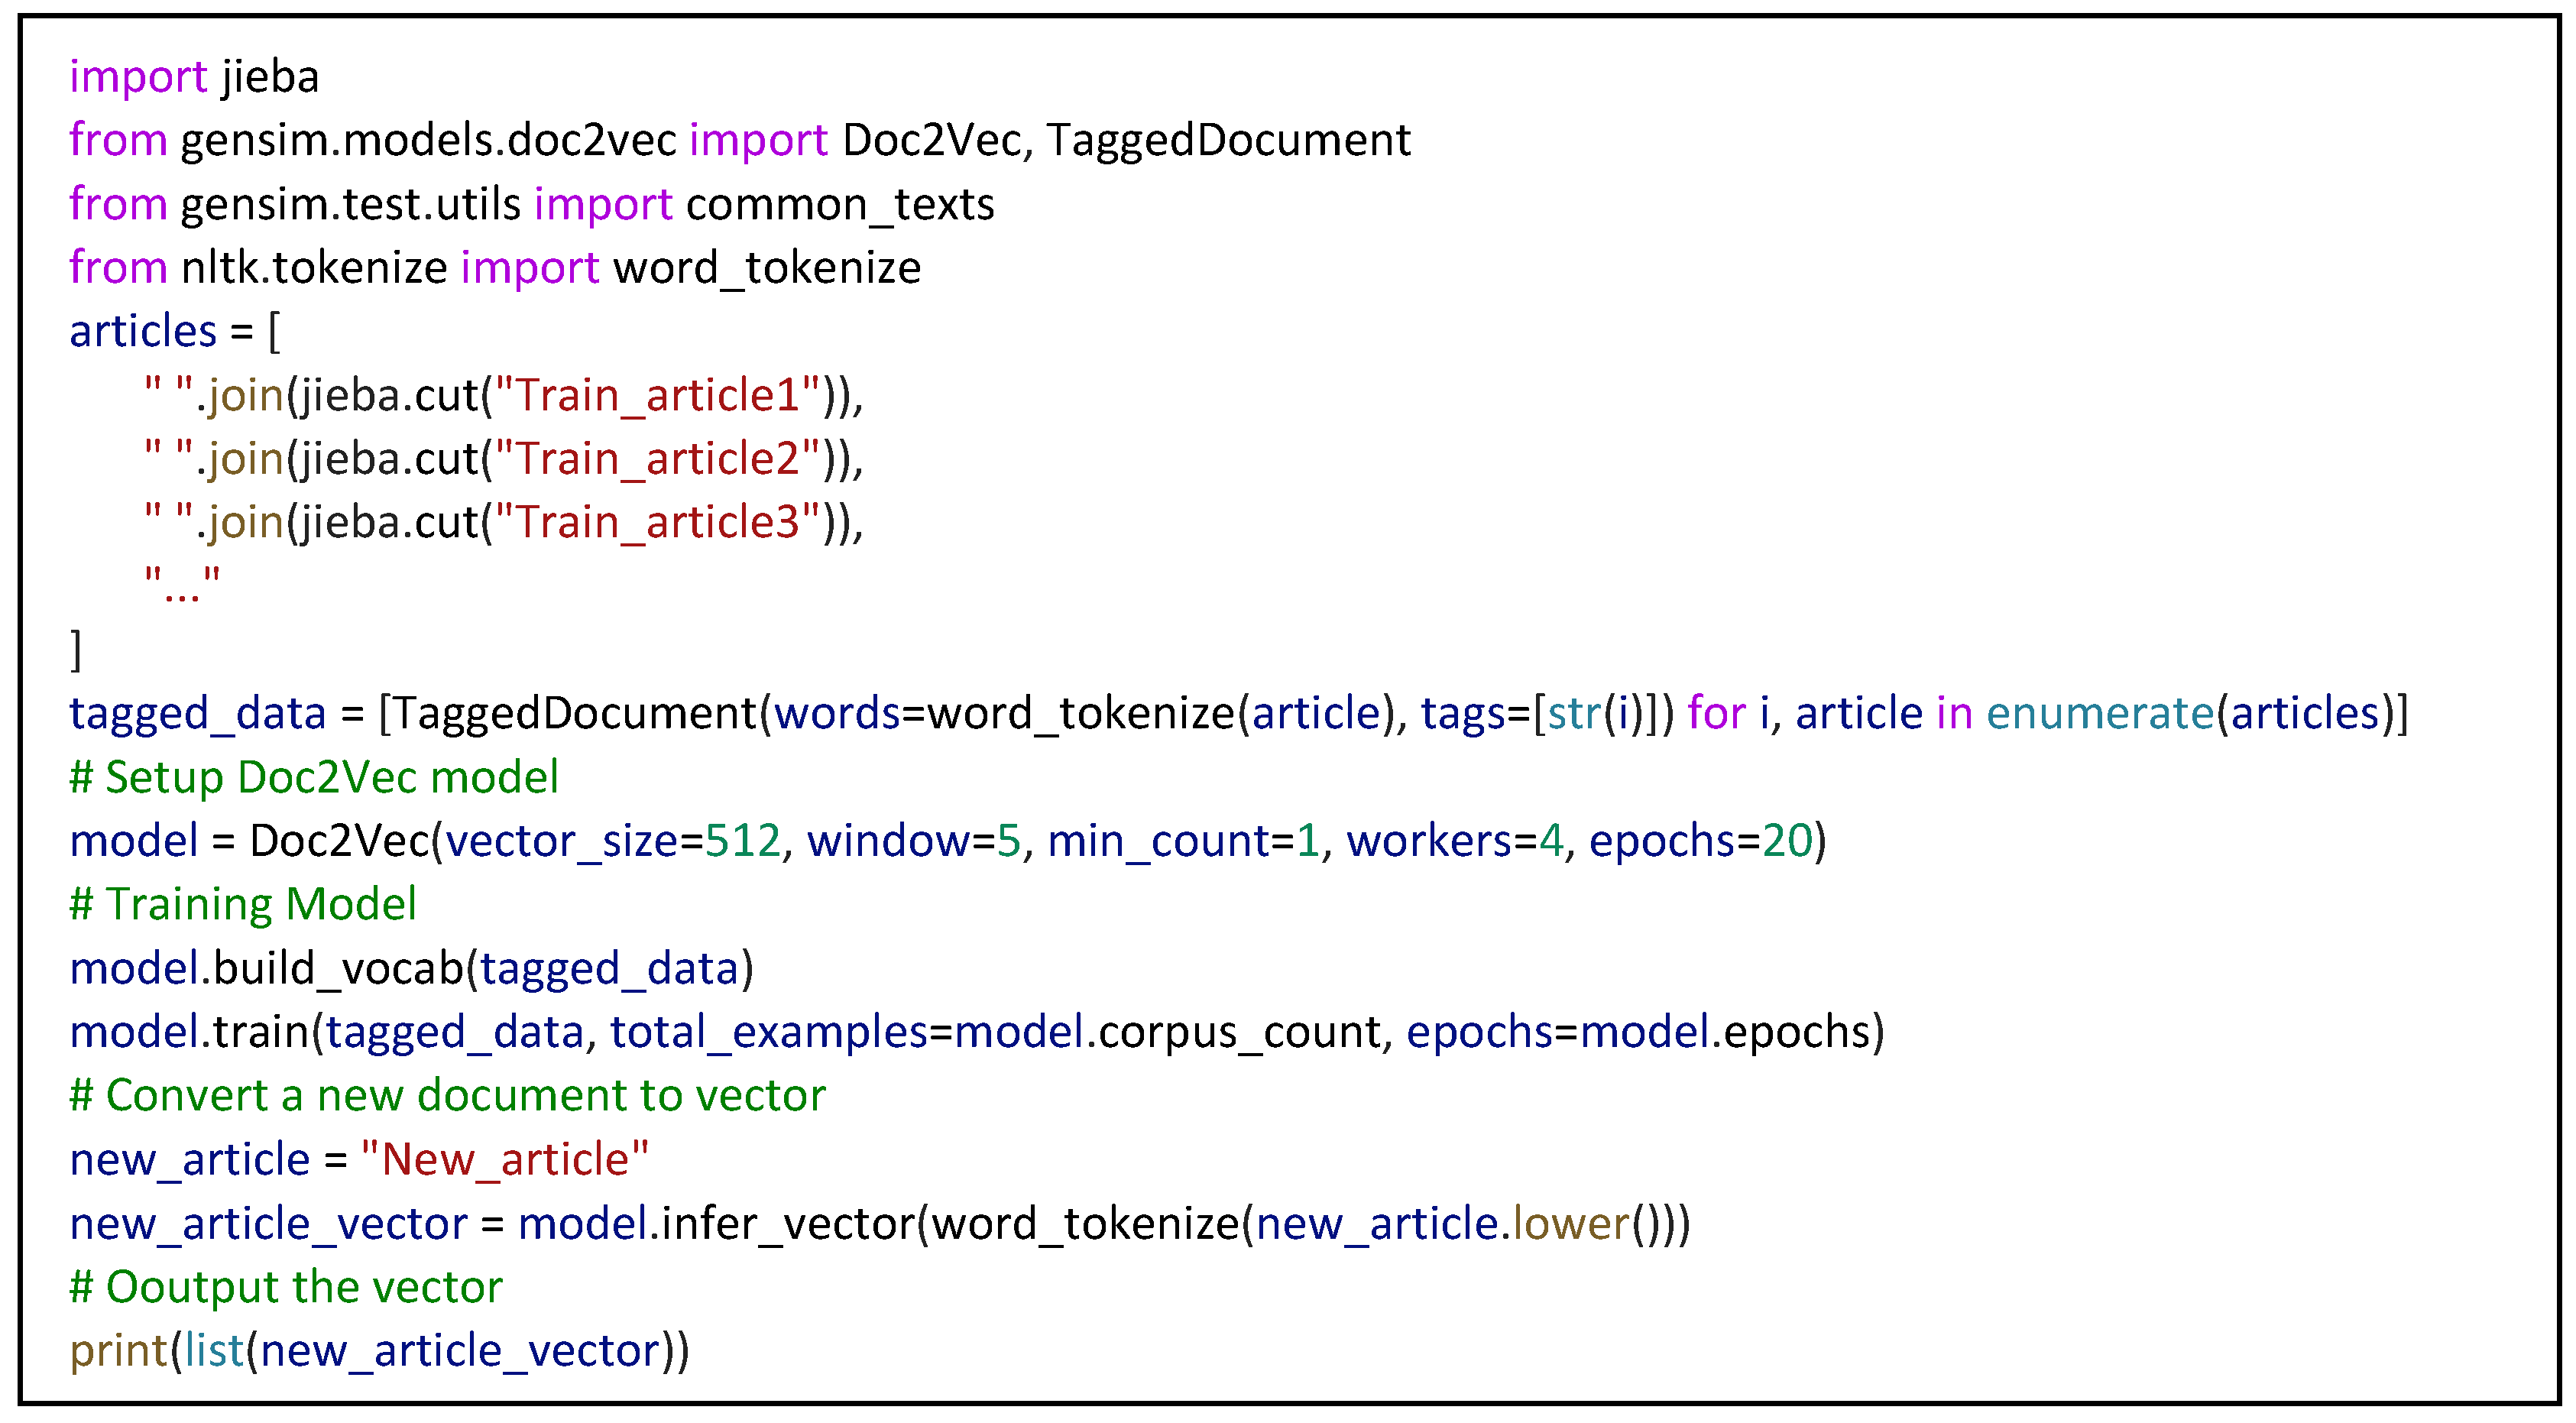Image resolution: width=2576 pixels, height=1423 pixels.
Task: Click the Training Model comment
Action: [x=243, y=905]
